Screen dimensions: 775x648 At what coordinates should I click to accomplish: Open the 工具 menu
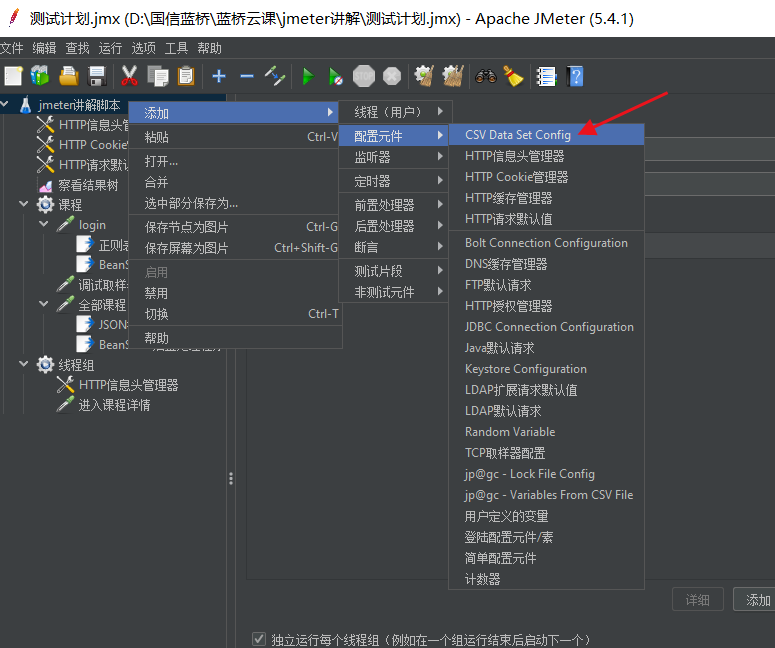tap(176, 48)
